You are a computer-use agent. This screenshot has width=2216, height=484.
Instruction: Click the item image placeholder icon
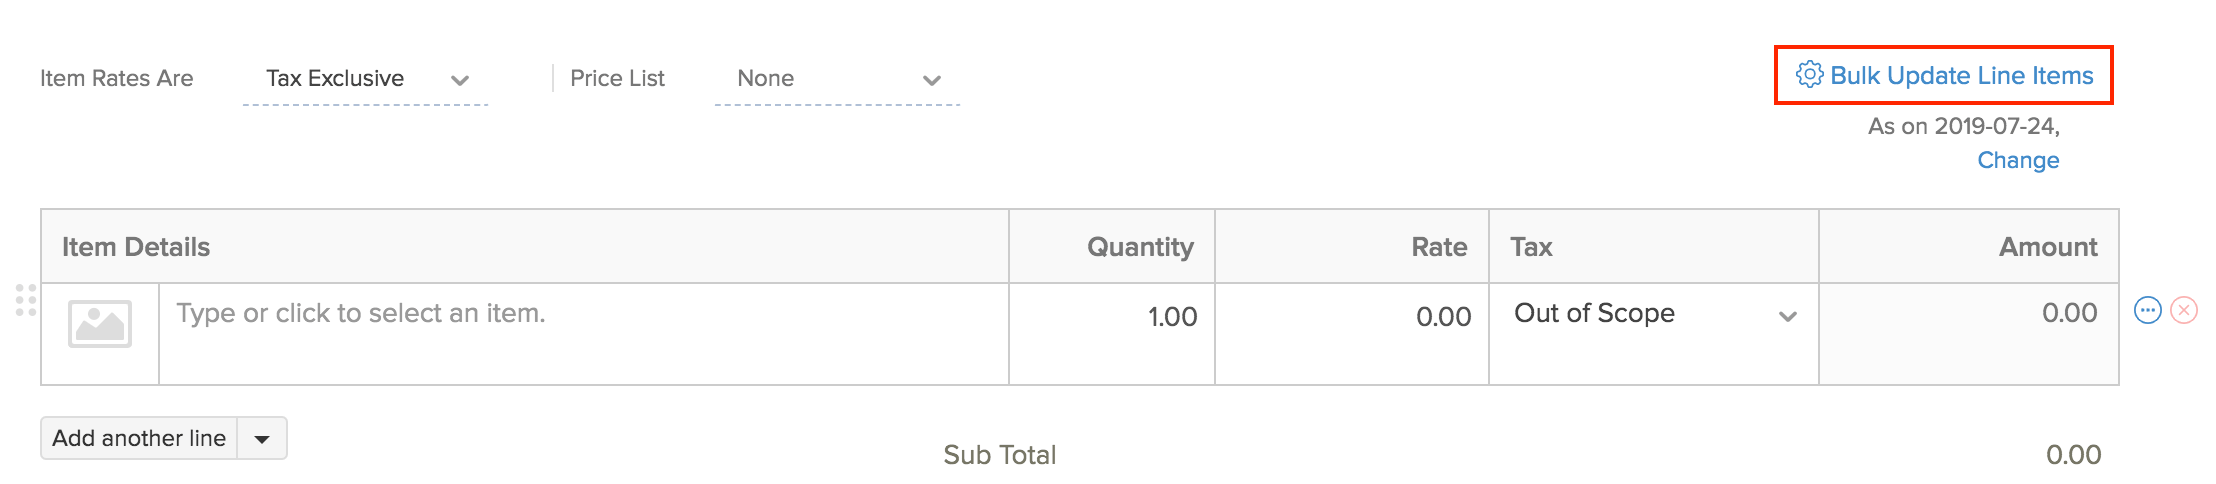(x=100, y=324)
